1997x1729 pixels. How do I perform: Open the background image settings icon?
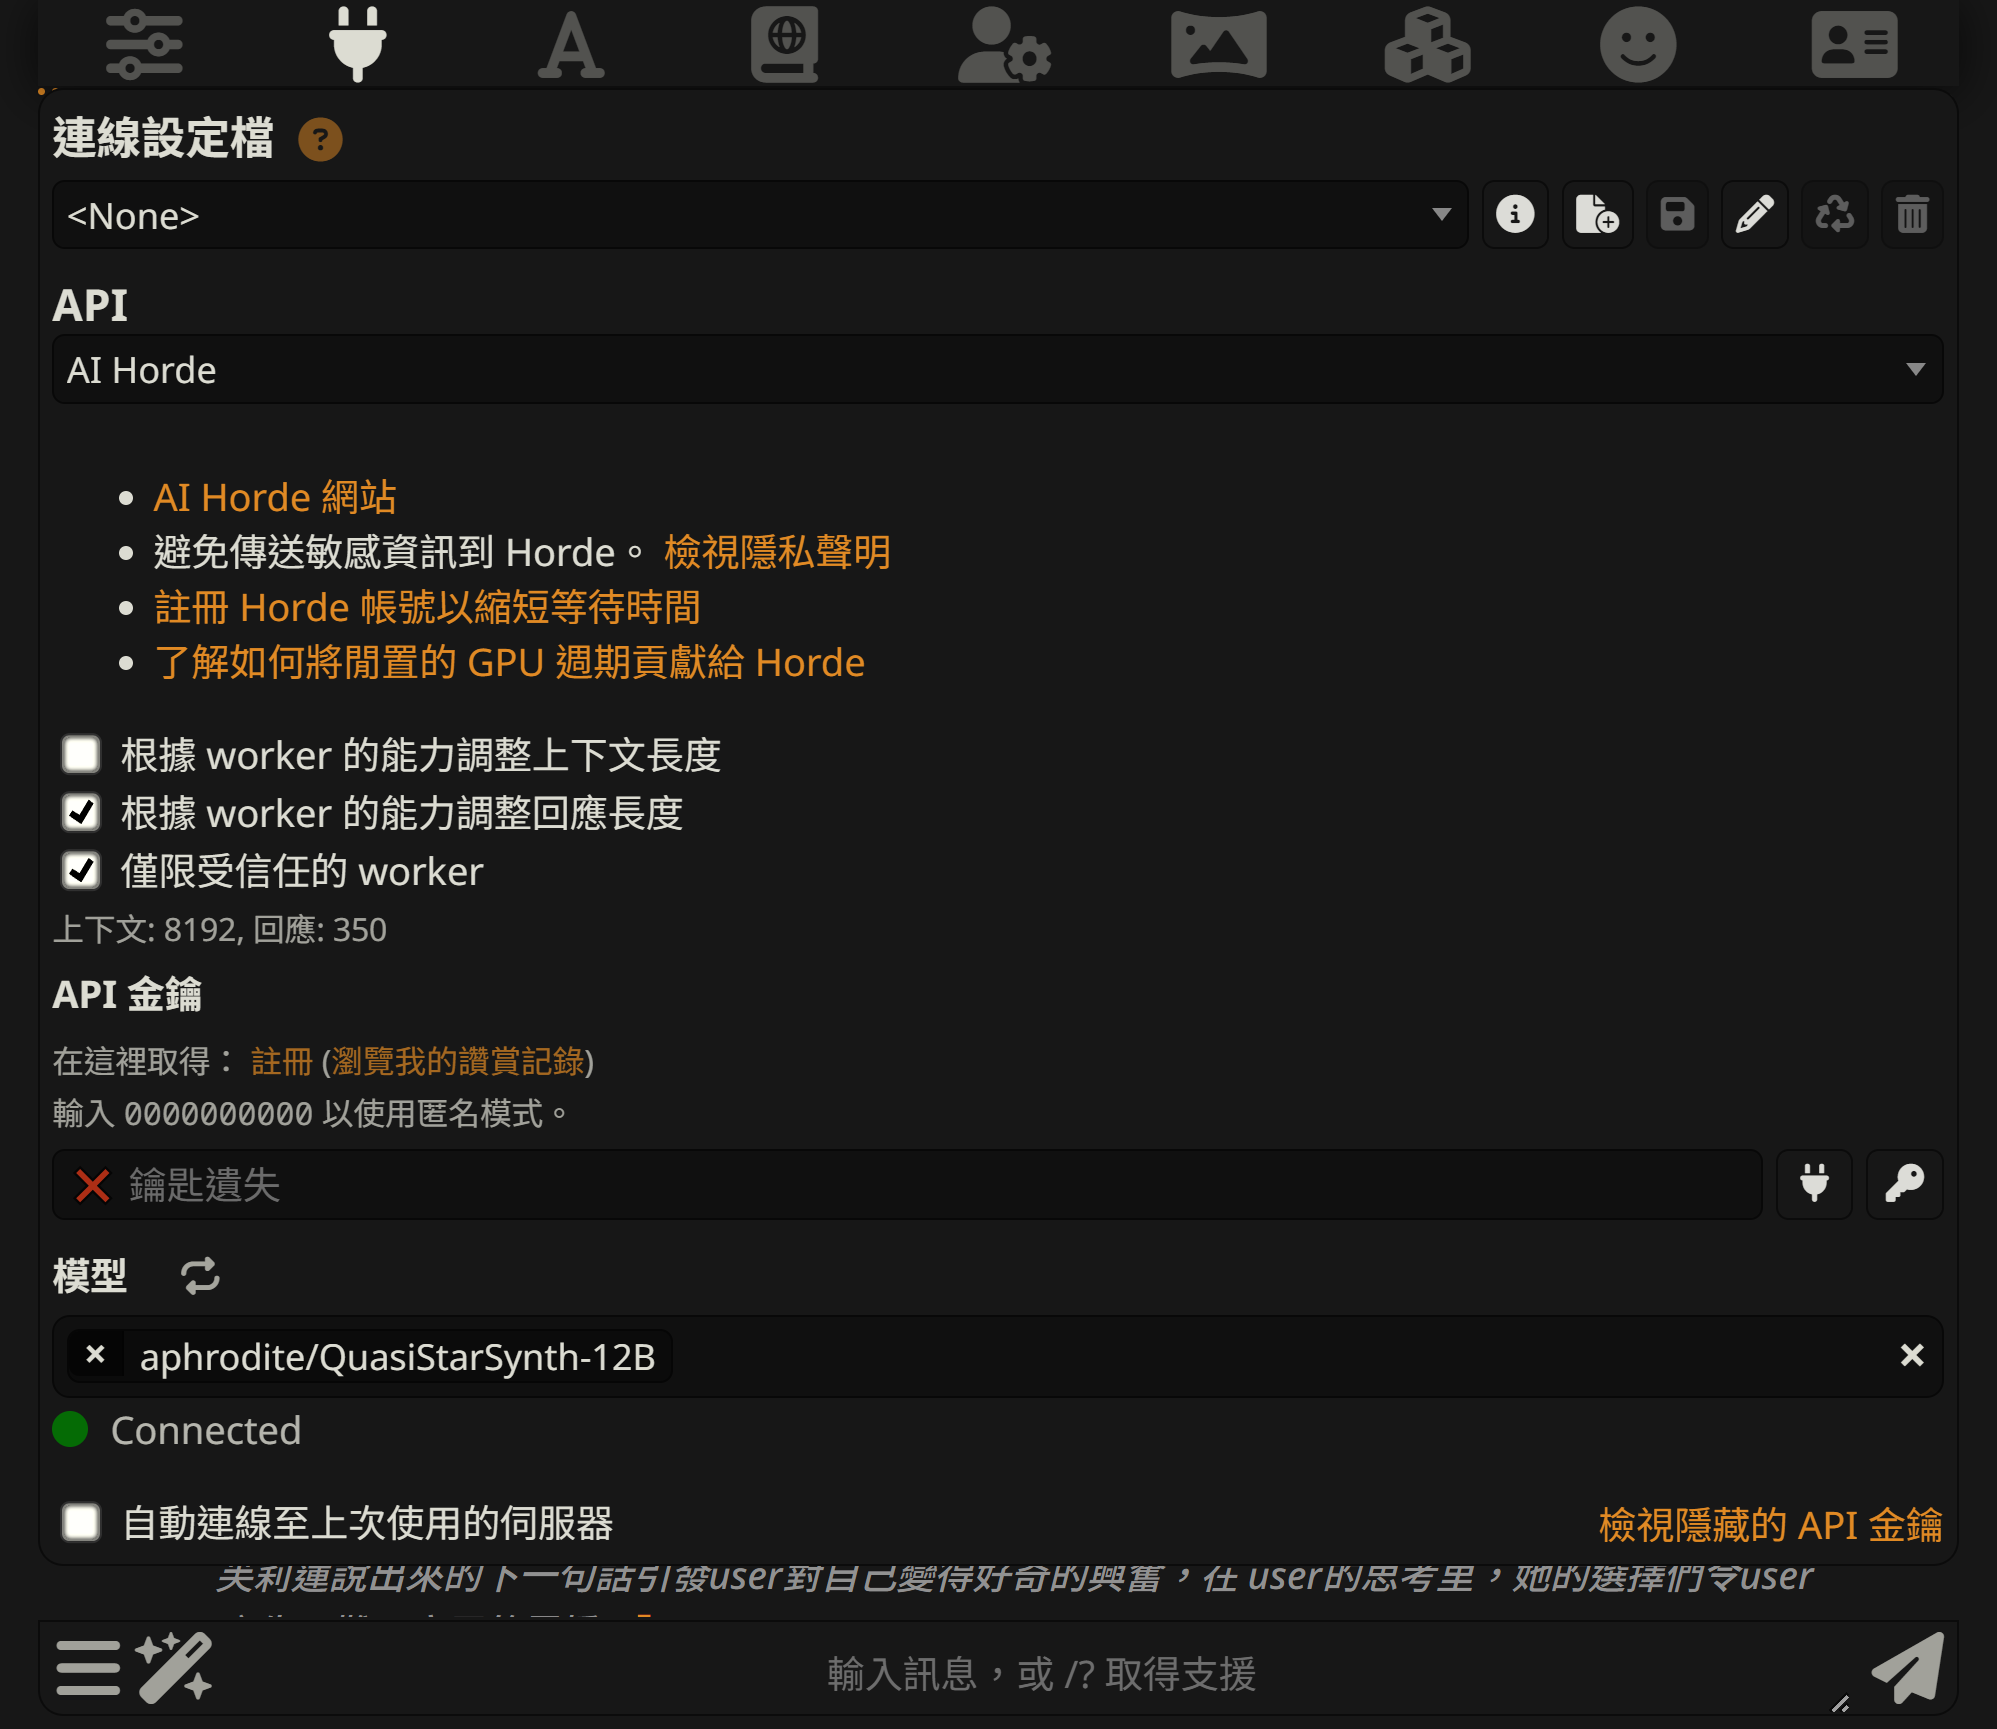1217,45
